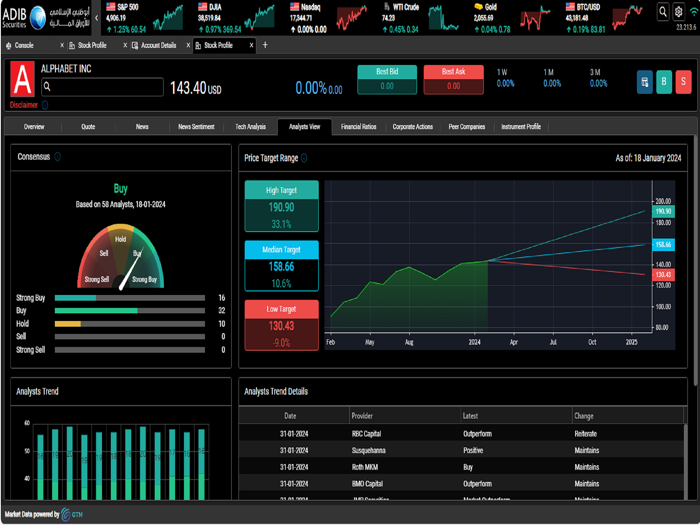Select the Analysts View tab
The image size is (700, 525).
[x=304, y=127]
